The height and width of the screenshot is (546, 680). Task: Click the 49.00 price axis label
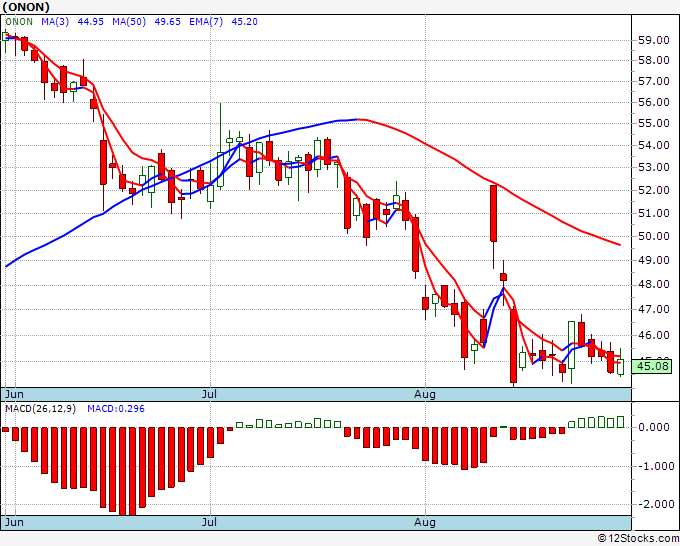(654, 260)
